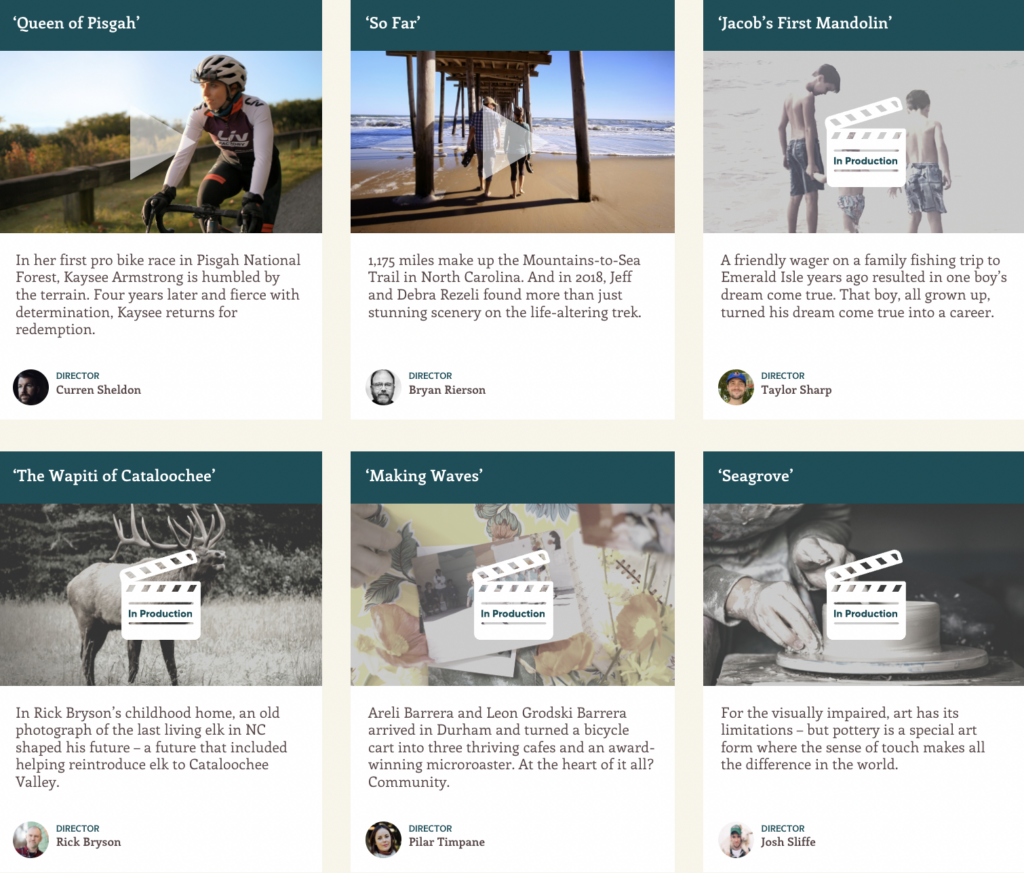The height and width of the screenshot is (873, 1024).
Task: Click the clapperboard icon on 'Jacob's First Mandolin'
Action: [x=865, y=142]
